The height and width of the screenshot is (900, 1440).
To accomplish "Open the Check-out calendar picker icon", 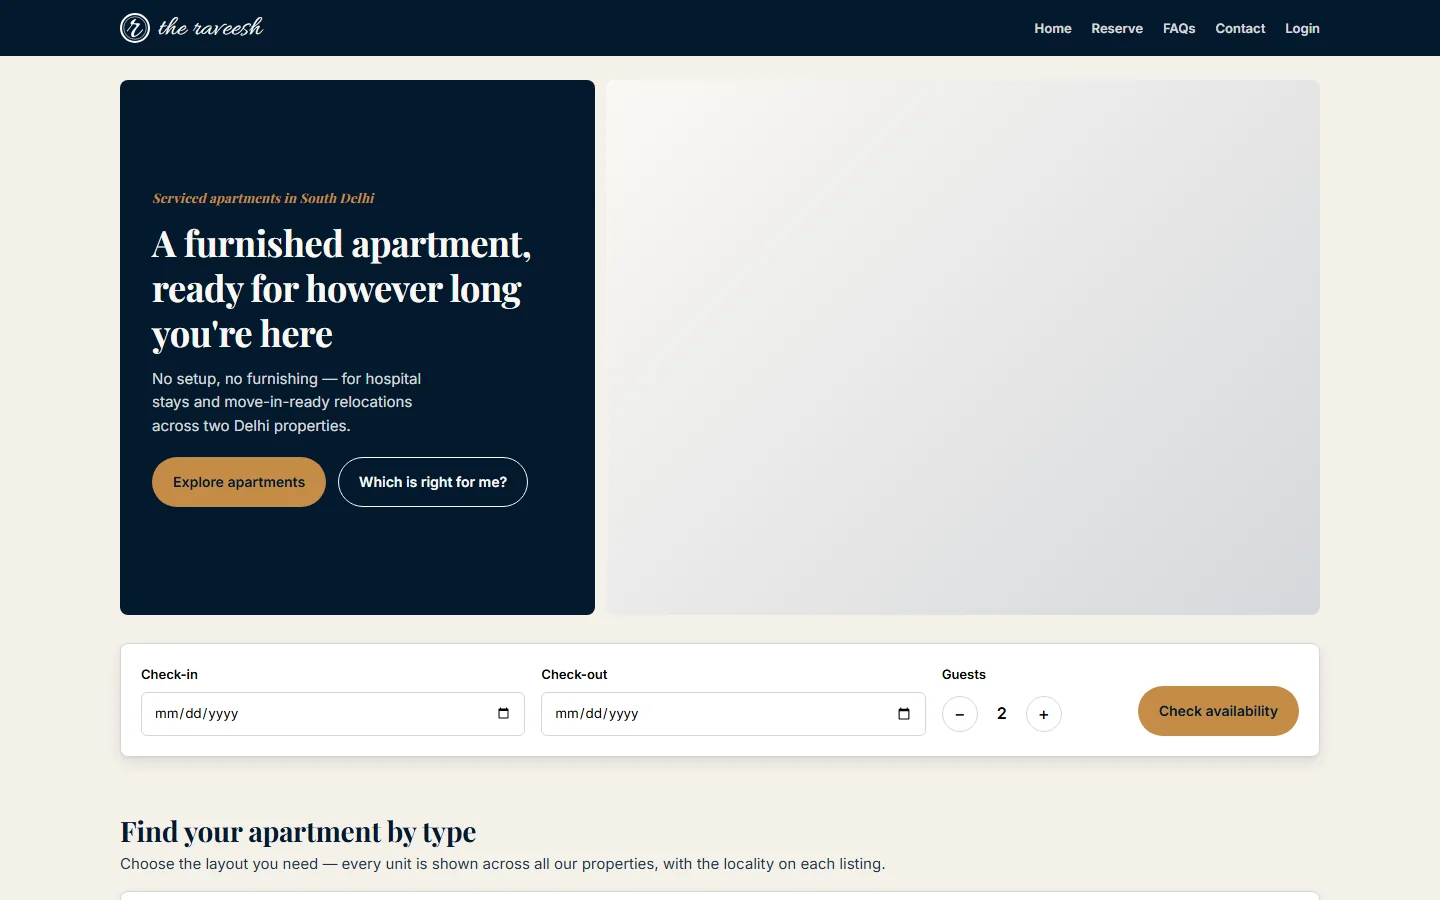I will pos(904,713).
